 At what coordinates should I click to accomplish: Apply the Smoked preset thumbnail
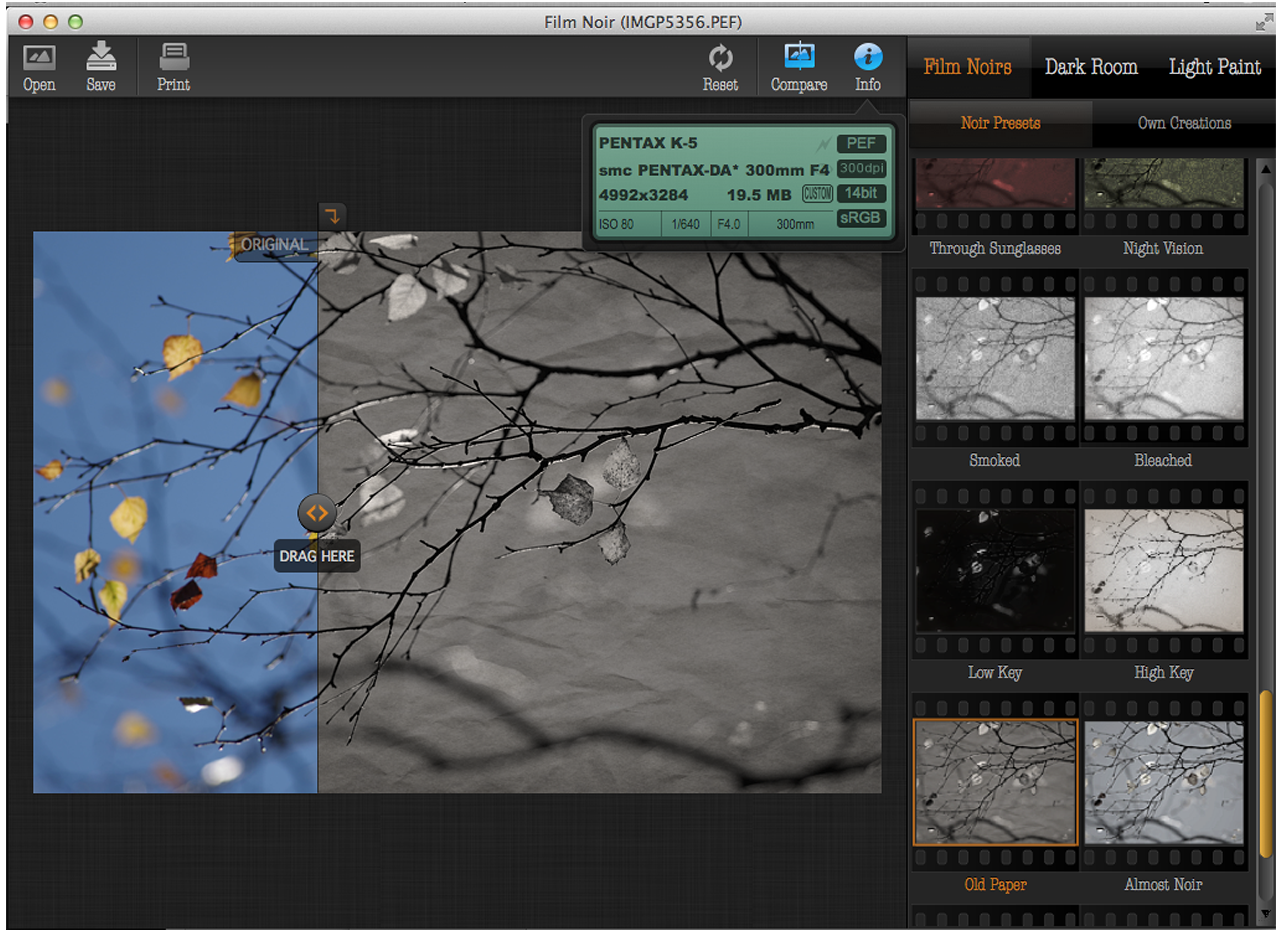[995, 358]
